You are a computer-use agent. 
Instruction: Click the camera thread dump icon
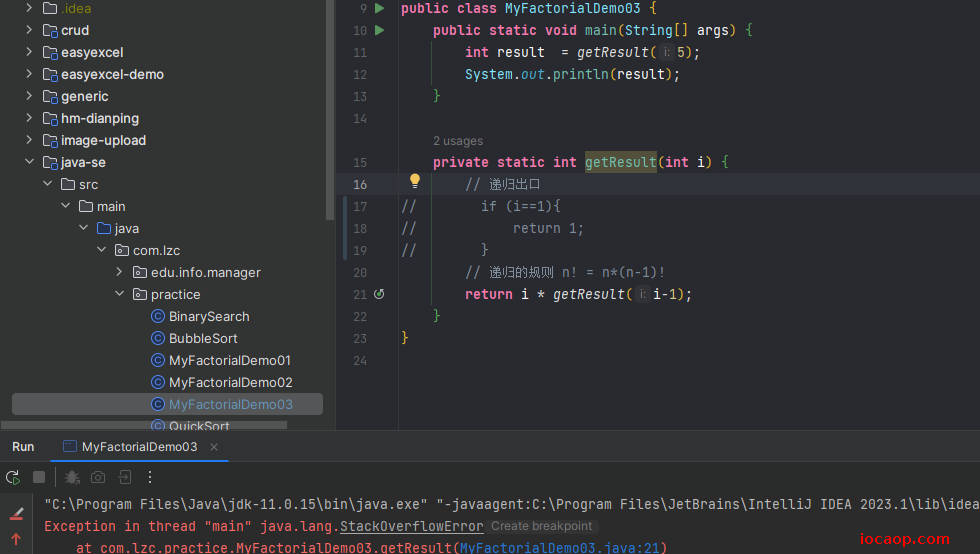tap(98, 478)
